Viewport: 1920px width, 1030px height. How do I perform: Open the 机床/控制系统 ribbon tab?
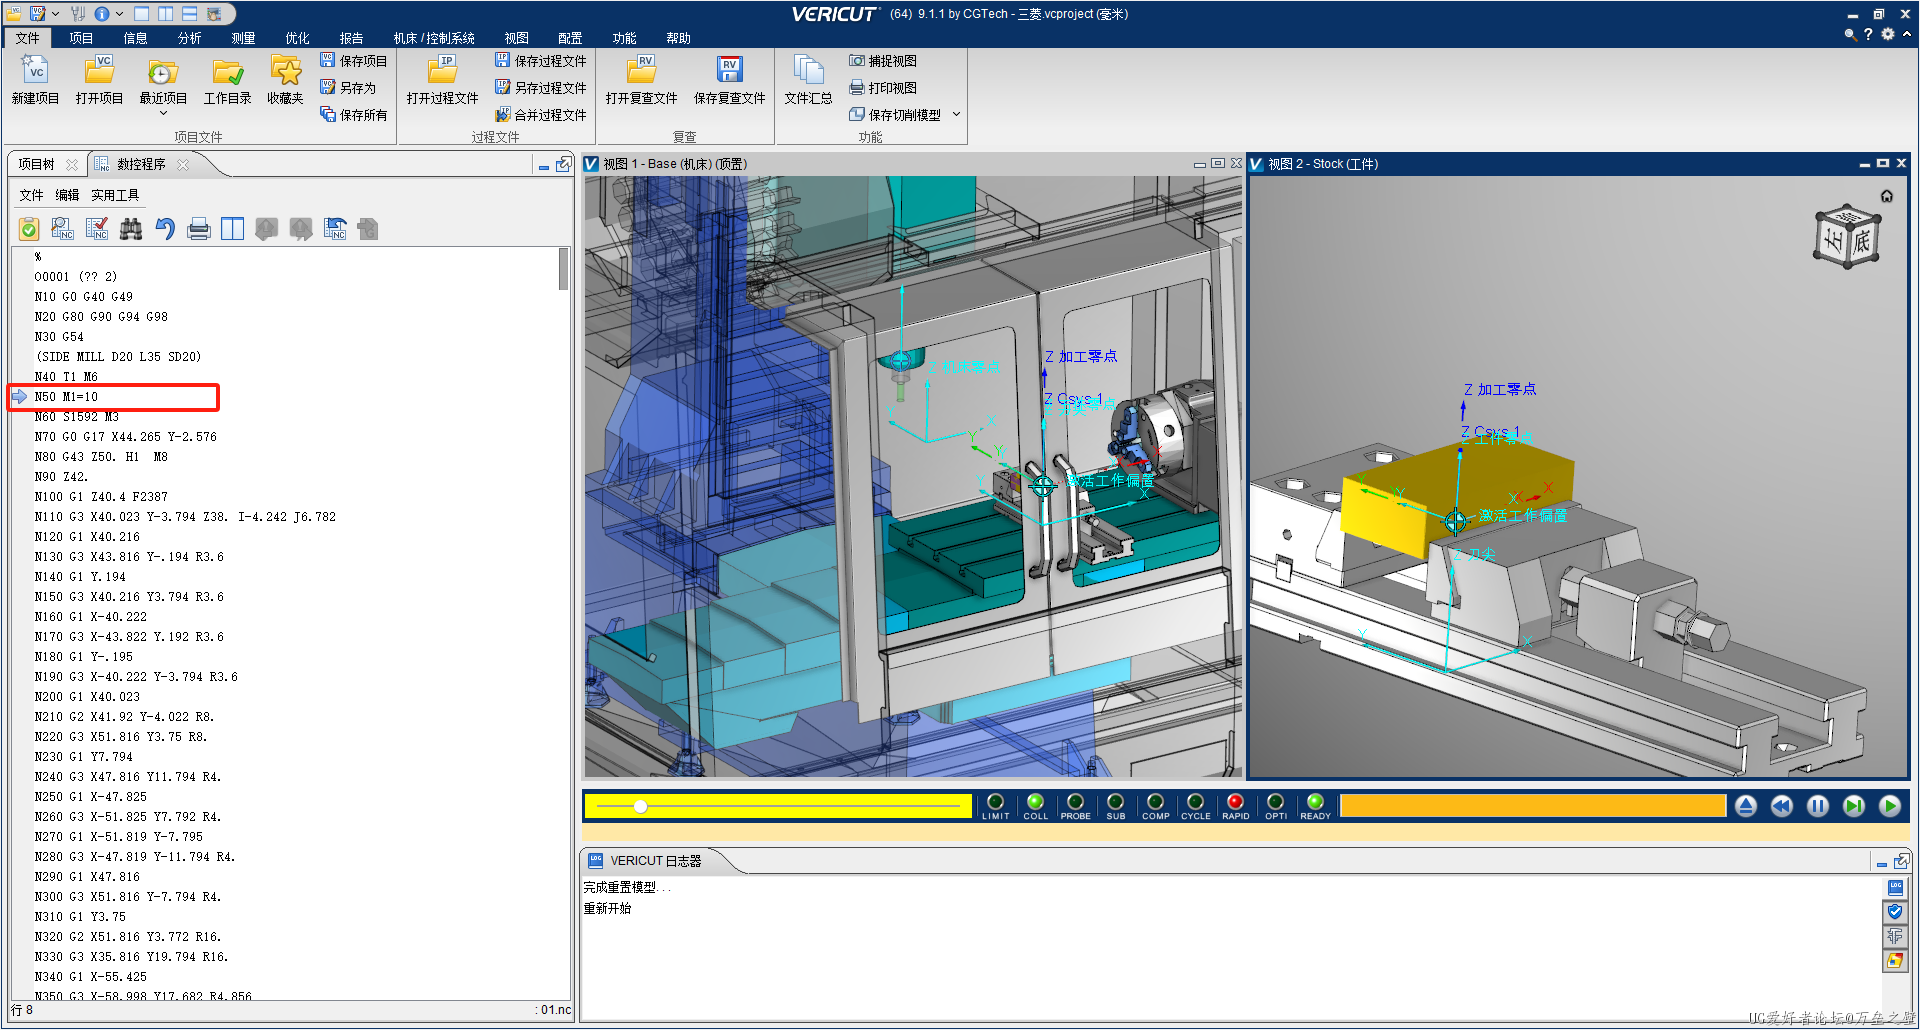434,38
